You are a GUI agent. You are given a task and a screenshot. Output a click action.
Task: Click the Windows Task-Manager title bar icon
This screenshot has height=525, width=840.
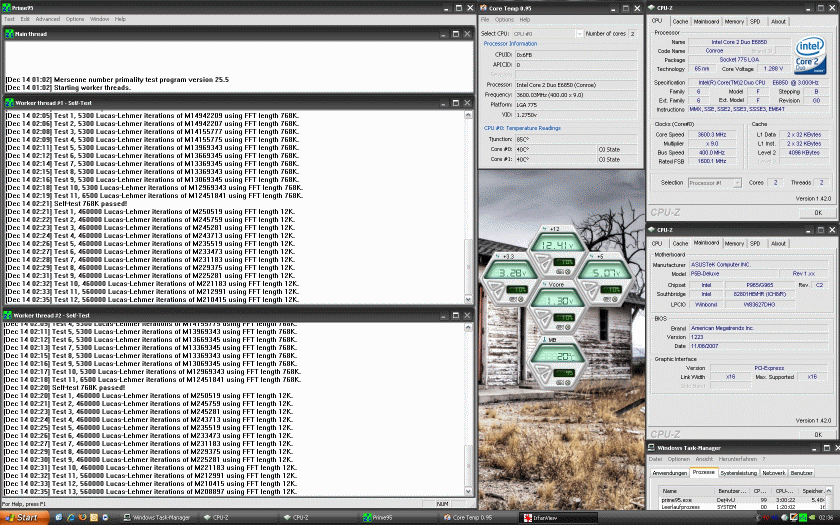point(652,447)
